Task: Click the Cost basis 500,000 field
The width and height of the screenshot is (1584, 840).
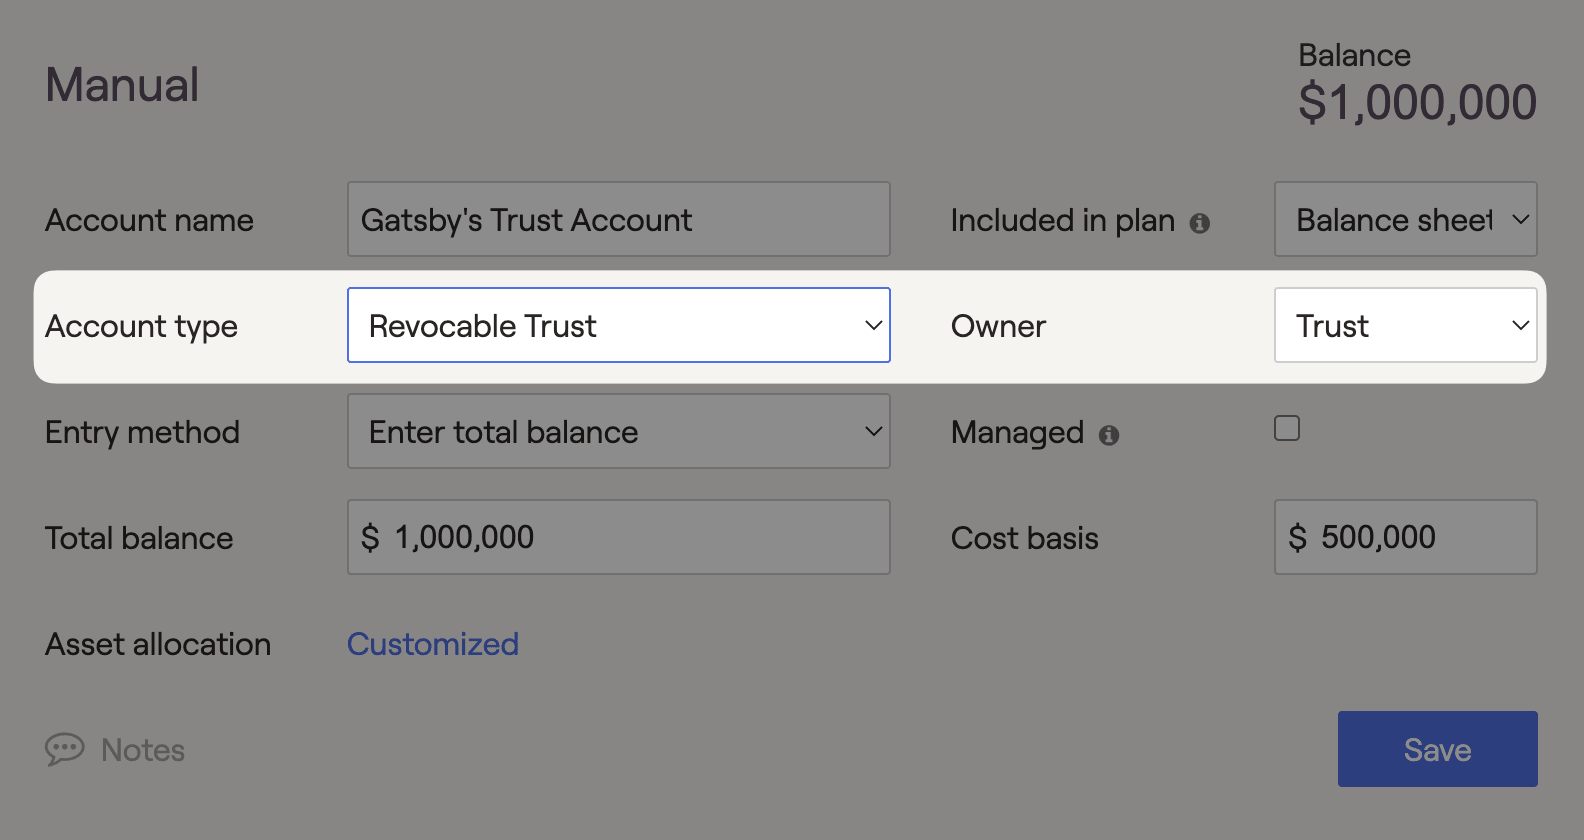Action: (x=1405, y=537)
